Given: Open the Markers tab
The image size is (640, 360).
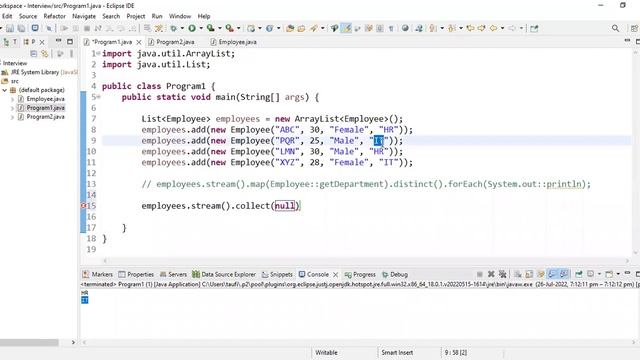Looking at the screenshot, I should [x=98, y=274].
